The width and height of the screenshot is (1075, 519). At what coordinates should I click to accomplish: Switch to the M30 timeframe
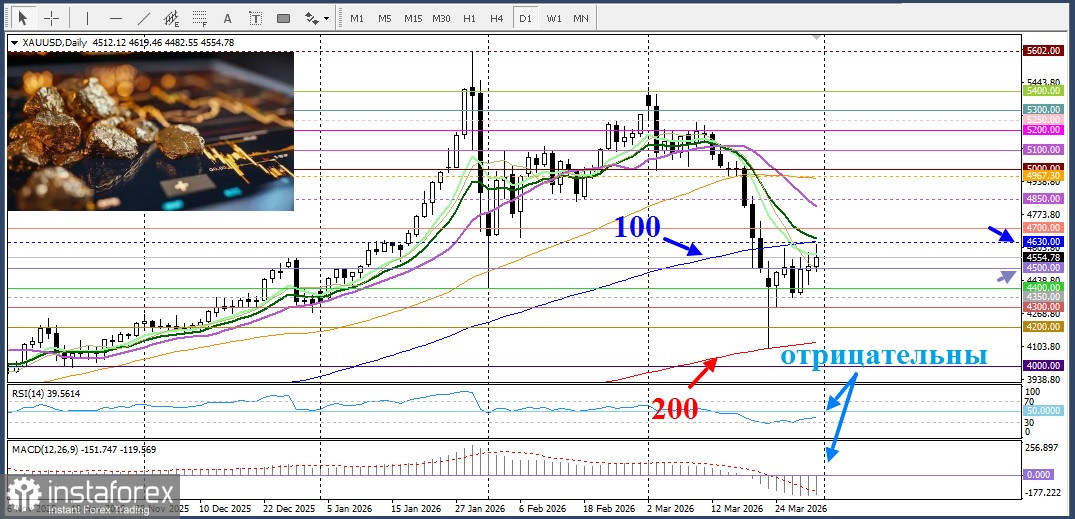(x=441, y=19)
